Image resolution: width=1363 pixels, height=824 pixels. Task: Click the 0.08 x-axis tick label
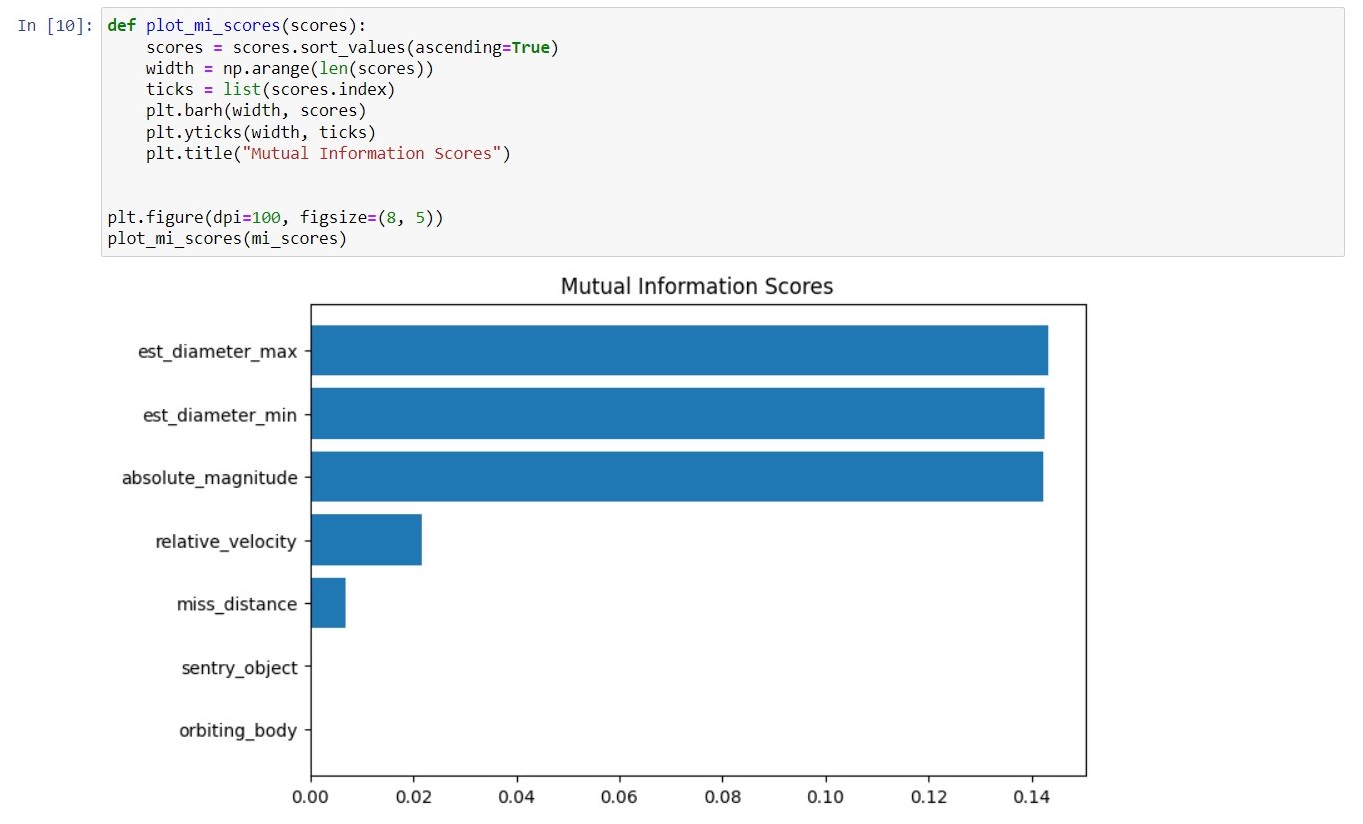click(x=723, y=797)
